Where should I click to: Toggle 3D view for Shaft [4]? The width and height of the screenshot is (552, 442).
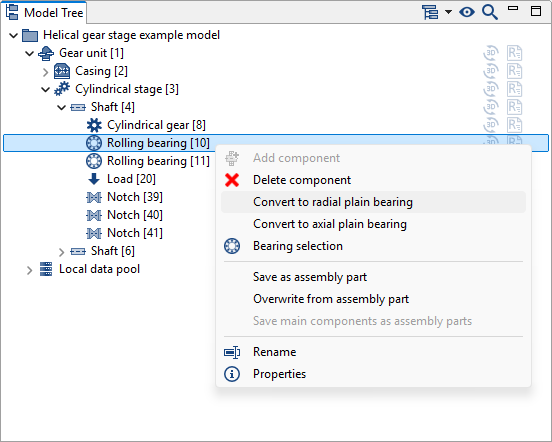(x=491, y=107)
